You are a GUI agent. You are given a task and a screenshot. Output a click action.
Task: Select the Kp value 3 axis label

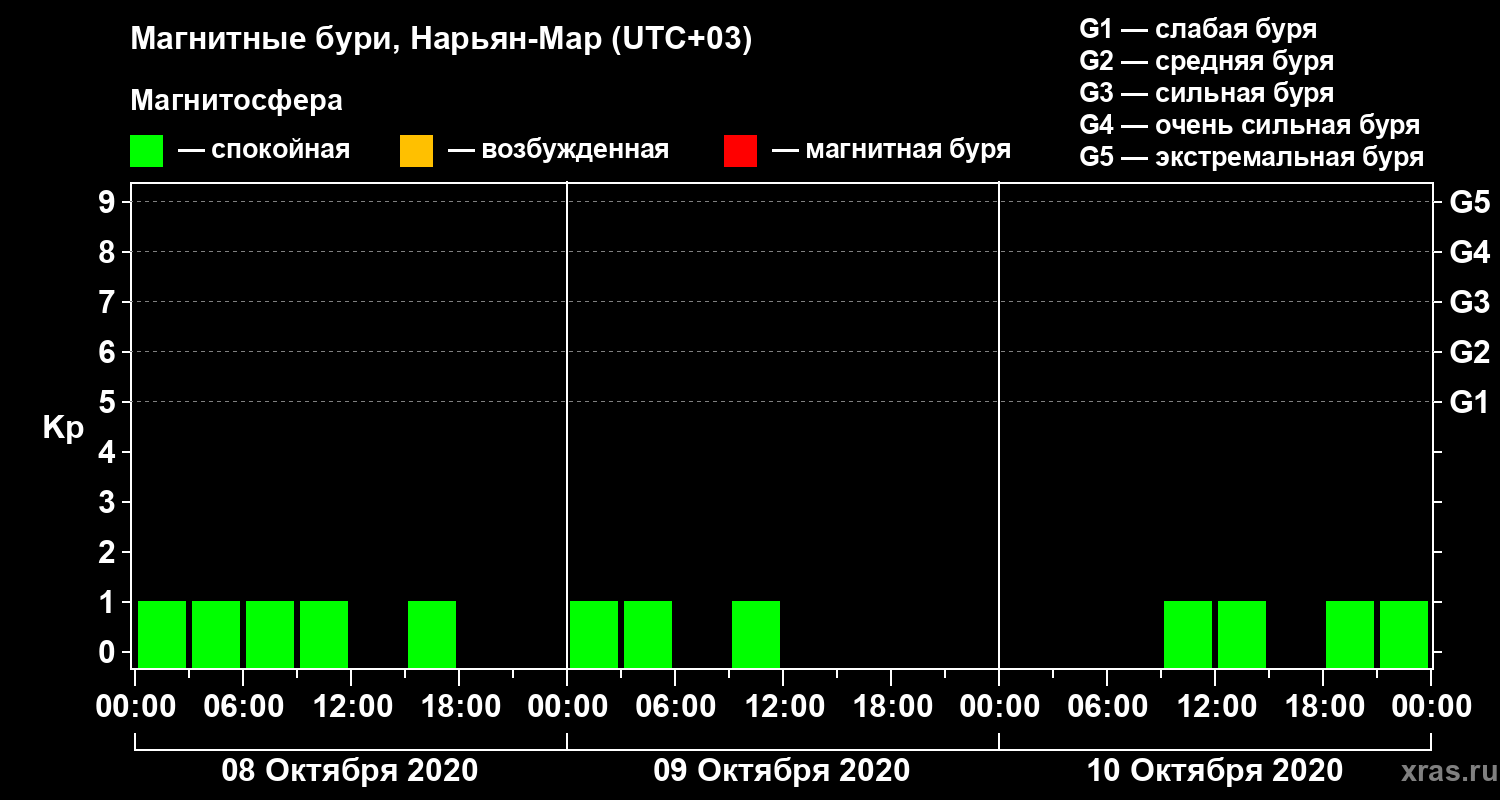[109, 502]
